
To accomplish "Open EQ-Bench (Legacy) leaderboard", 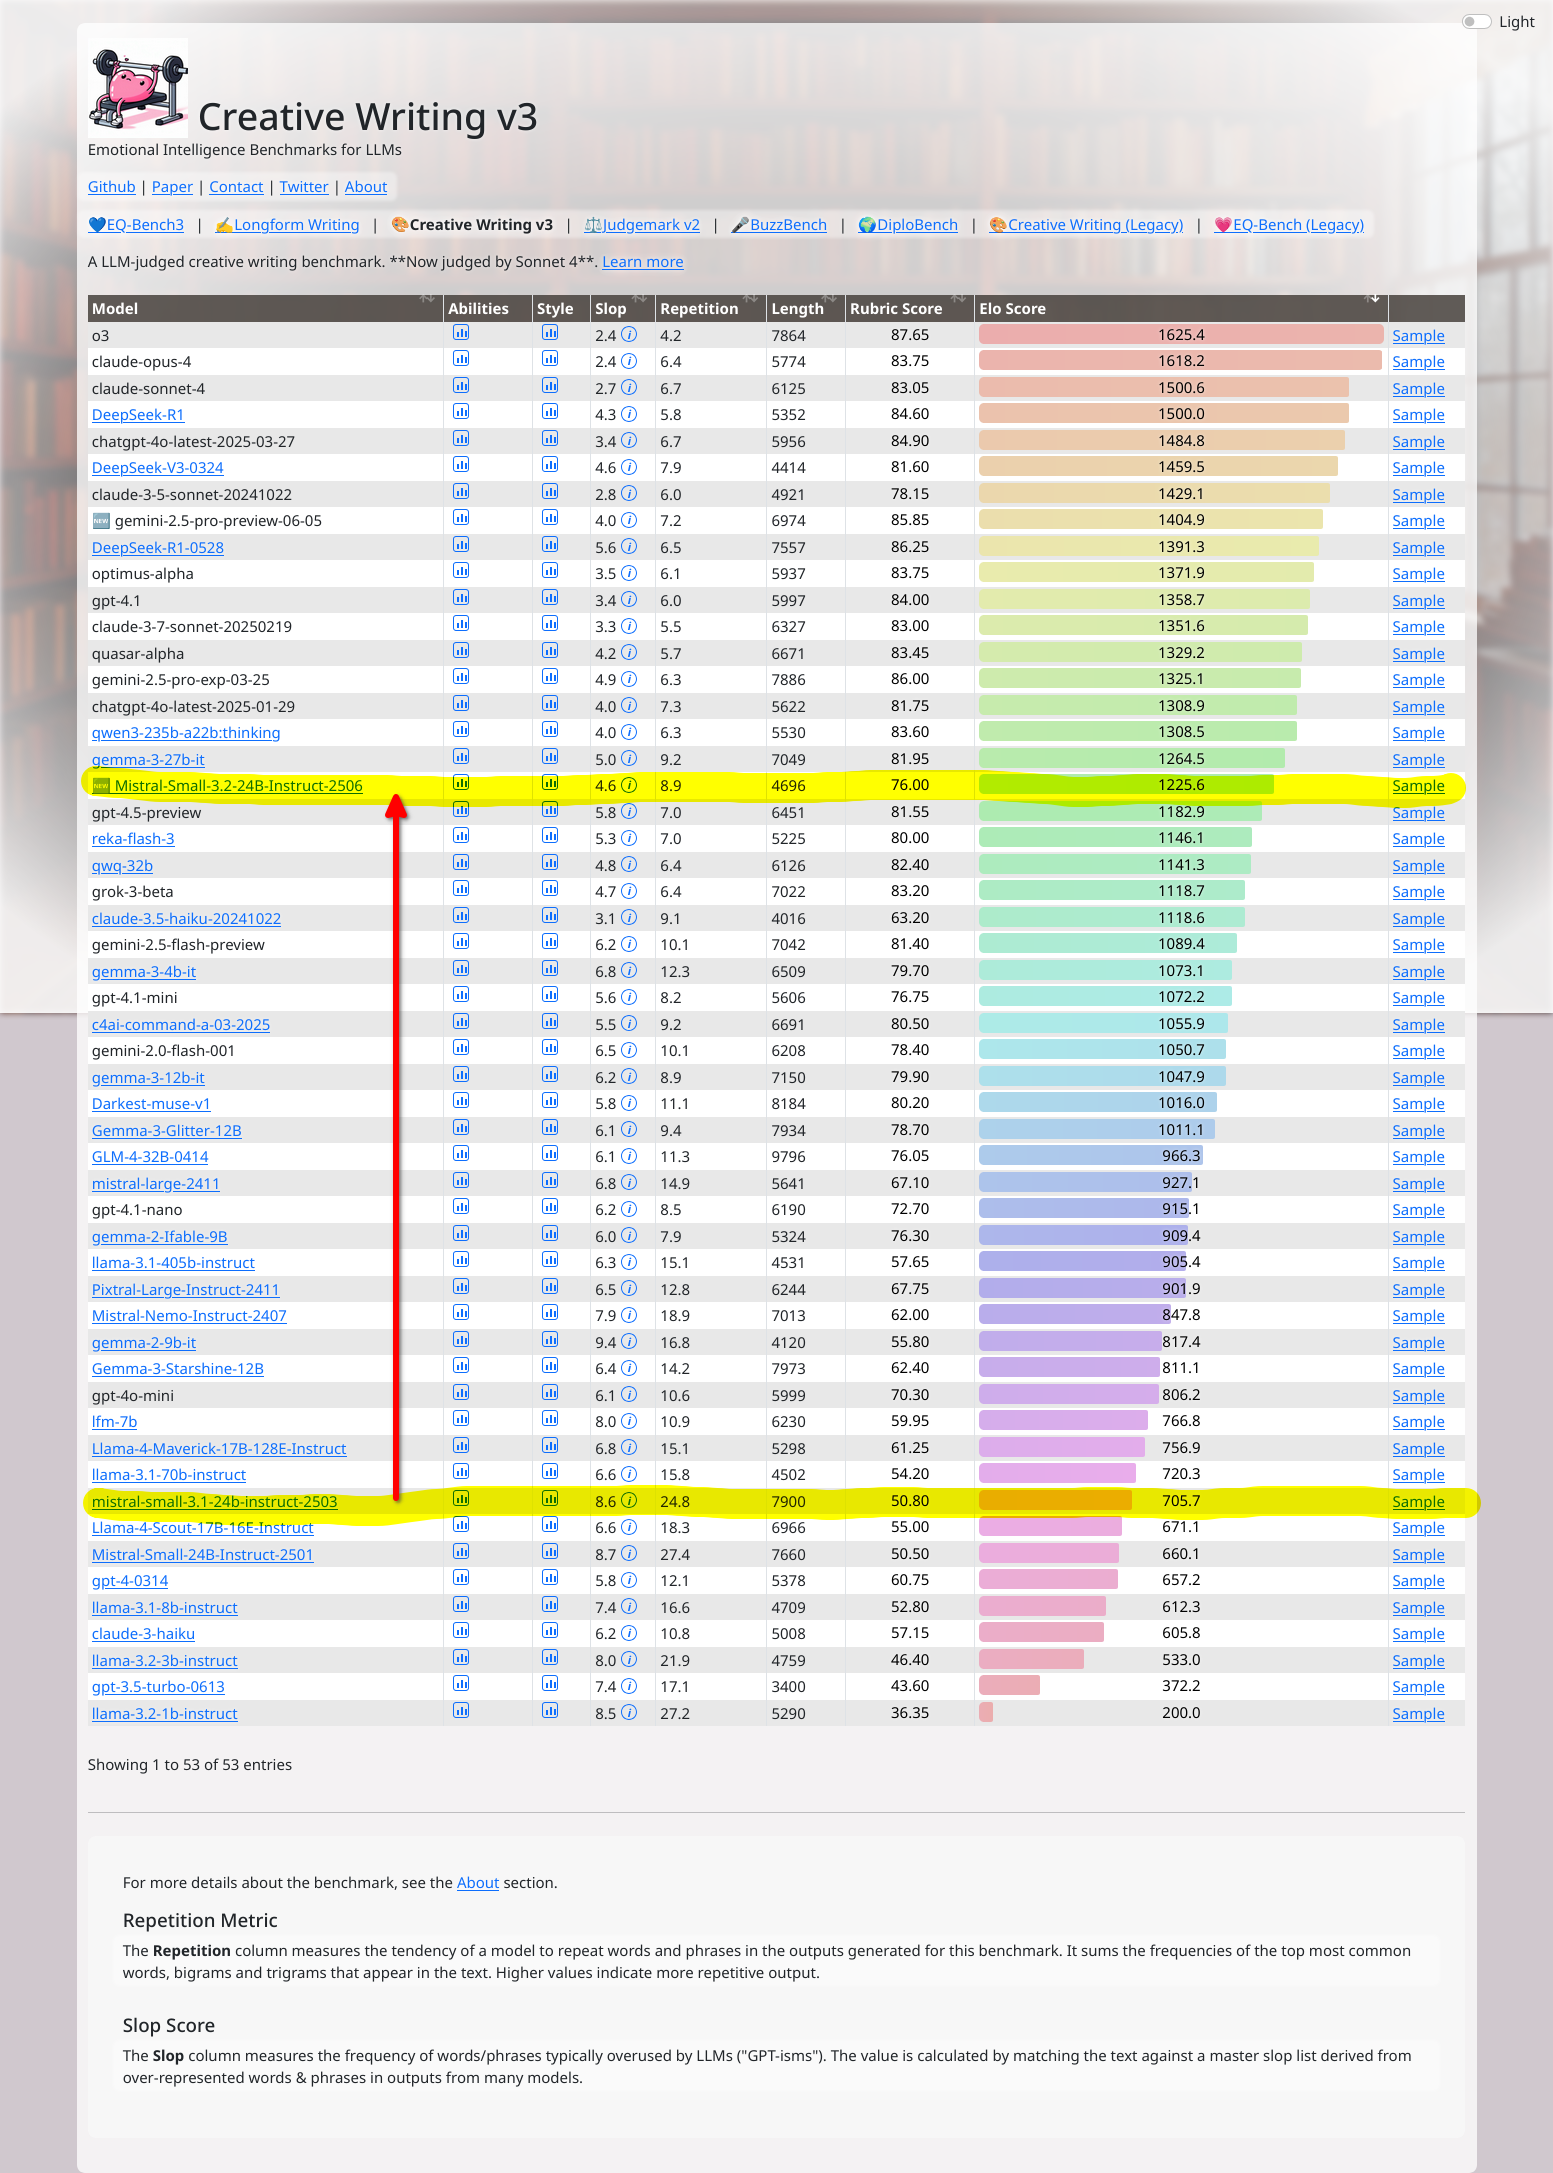I will click(x=1289, y=225).
